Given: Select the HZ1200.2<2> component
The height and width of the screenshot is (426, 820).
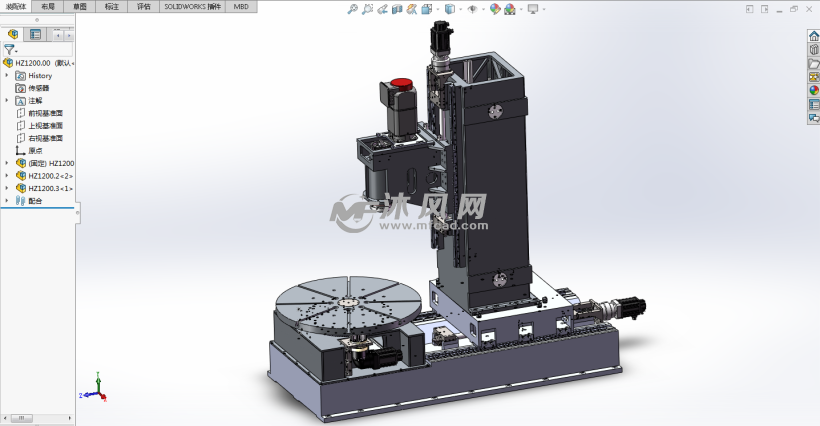Looking at the screenshot, I should 44,176.
